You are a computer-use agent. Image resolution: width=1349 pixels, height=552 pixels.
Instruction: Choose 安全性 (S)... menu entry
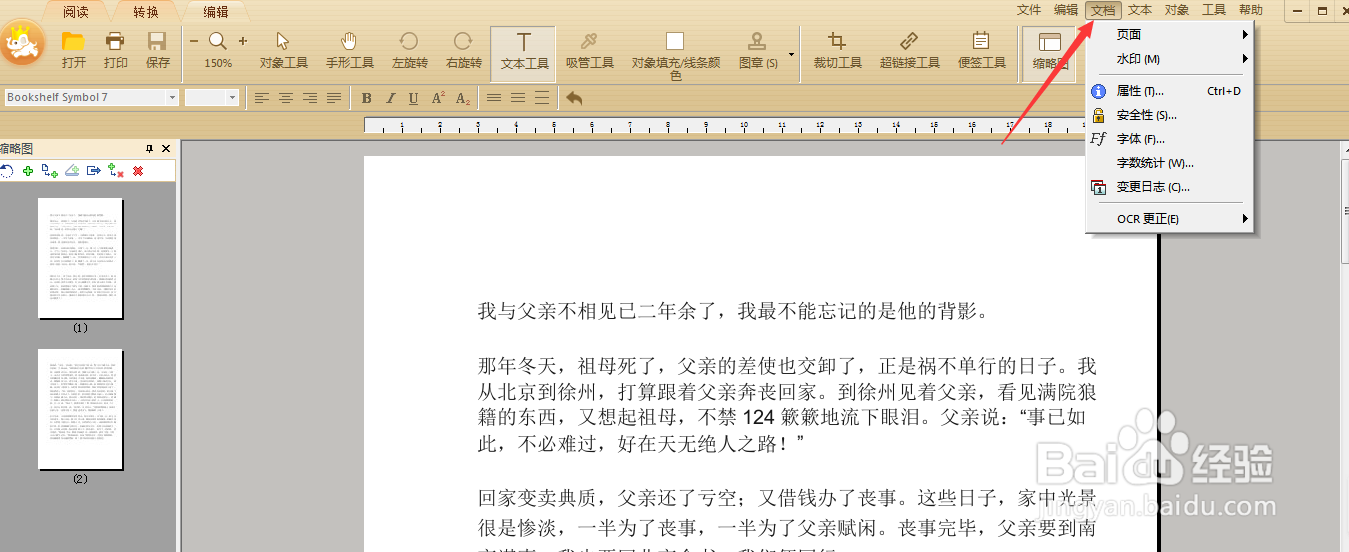1170,115
